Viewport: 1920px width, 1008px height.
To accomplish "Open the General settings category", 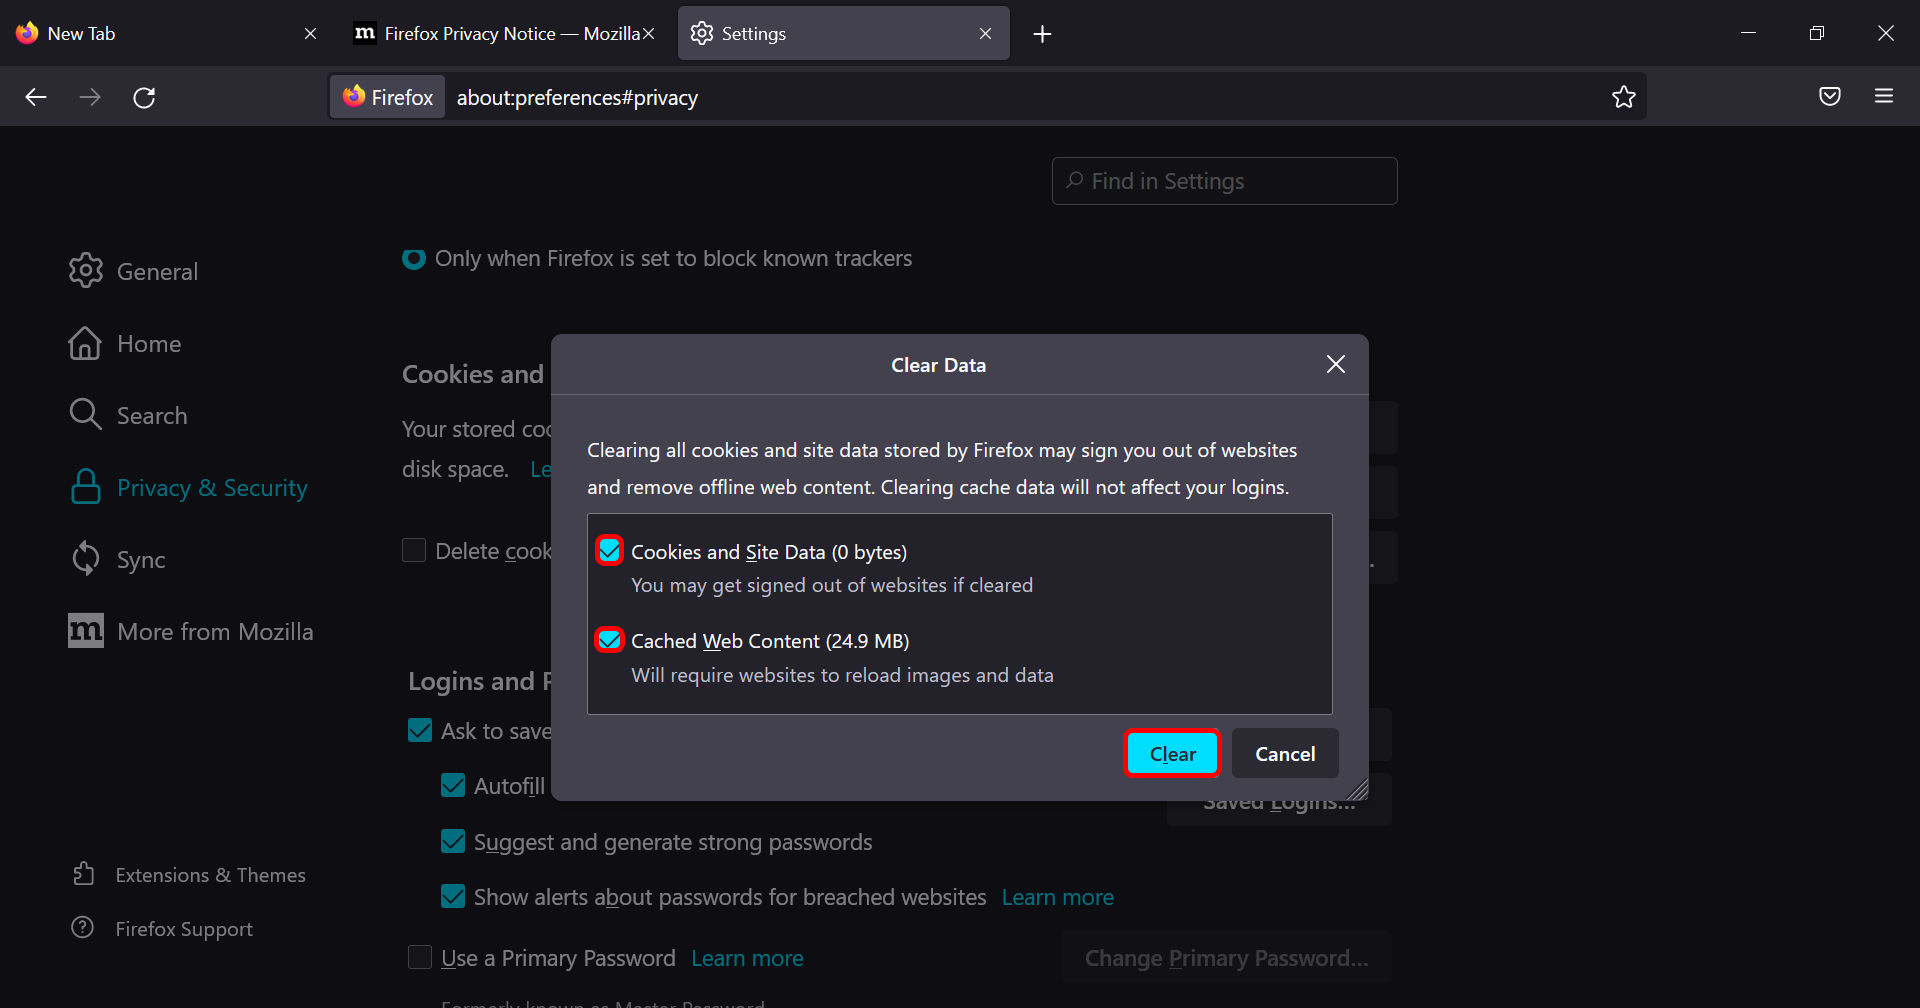I will coord(134,271).
